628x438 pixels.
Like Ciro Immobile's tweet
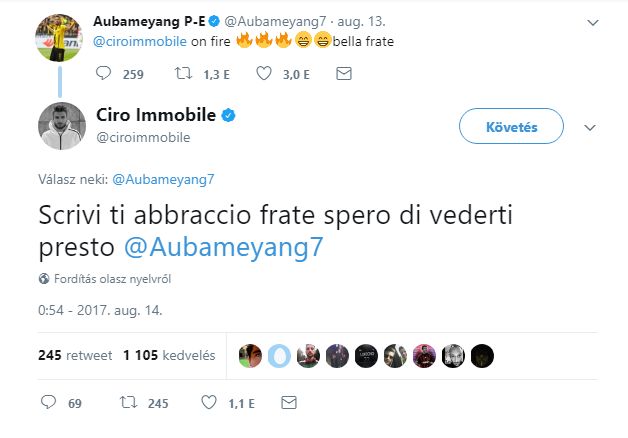coord(208,402)
